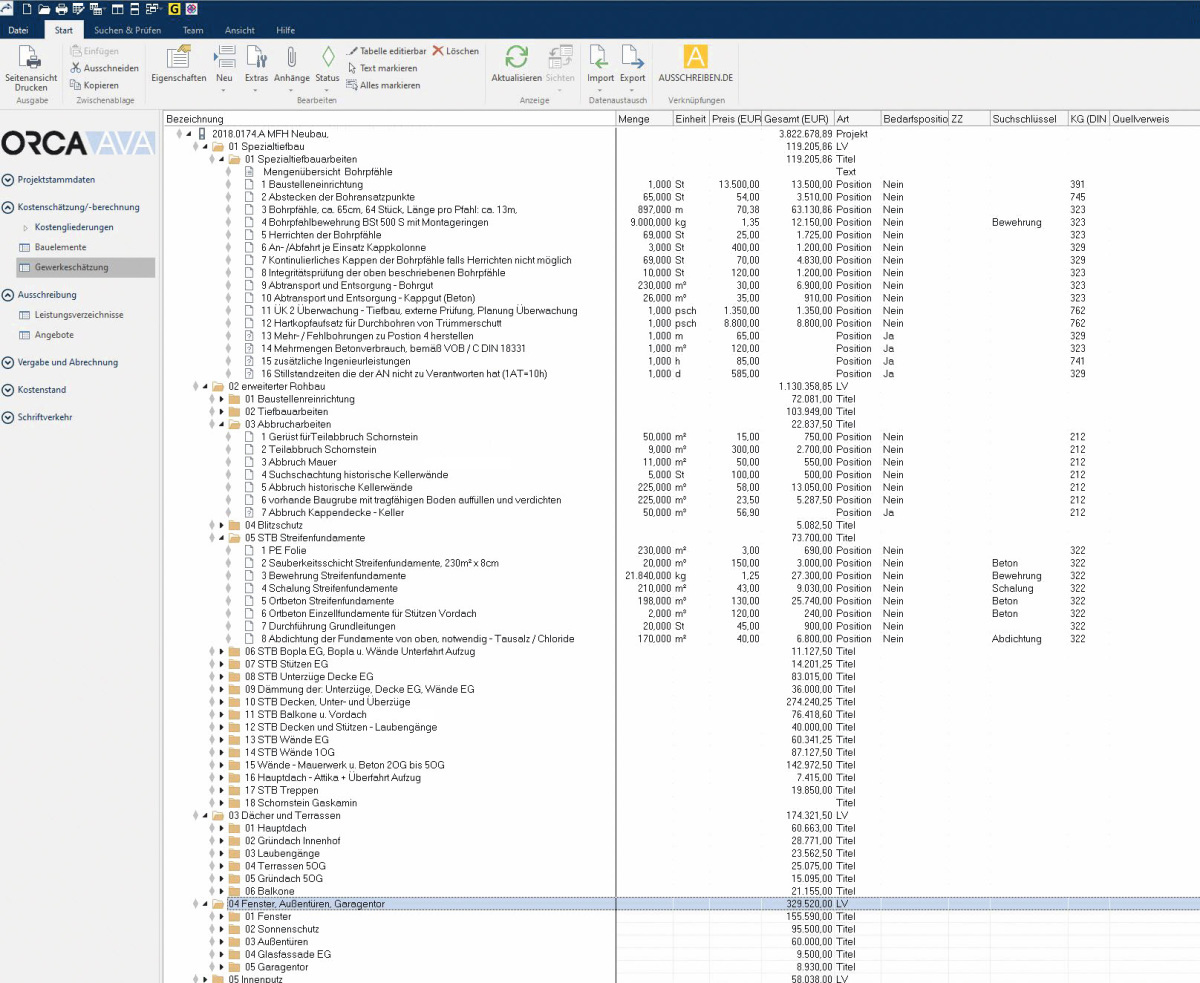
Task: Switch to the Team ribbon tab
Action: pos(193,30)
